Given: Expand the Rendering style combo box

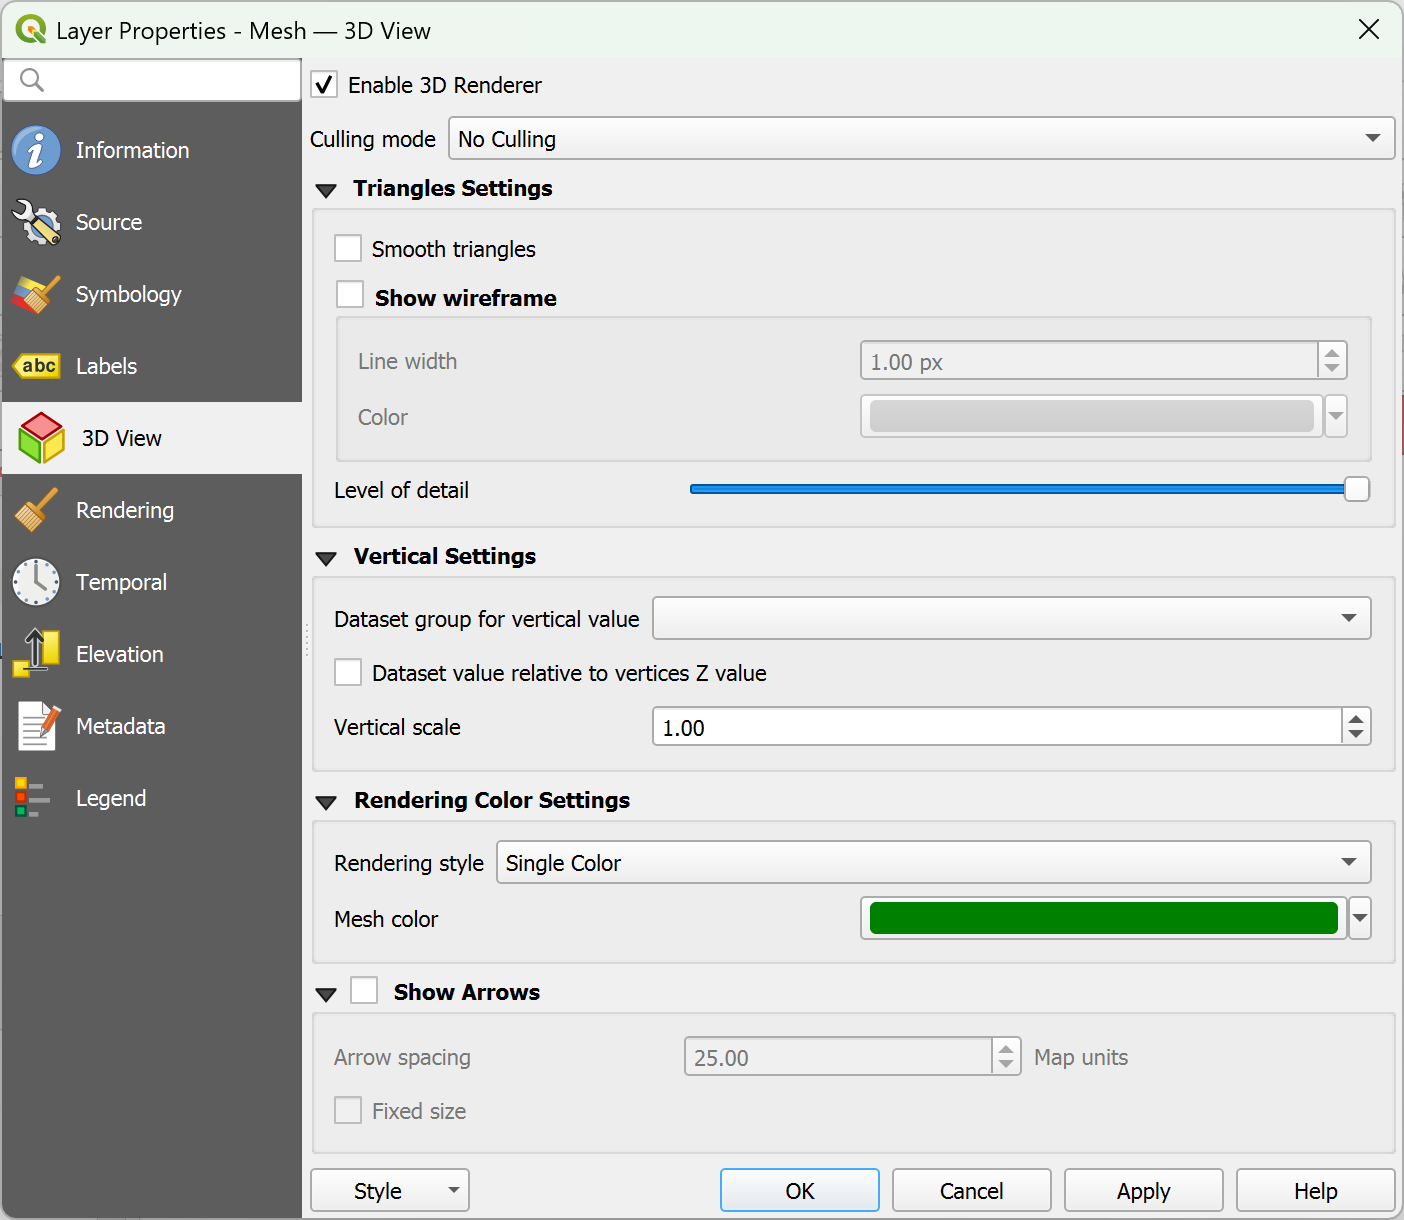Looking at the screenshot, I should click(934, 862).
